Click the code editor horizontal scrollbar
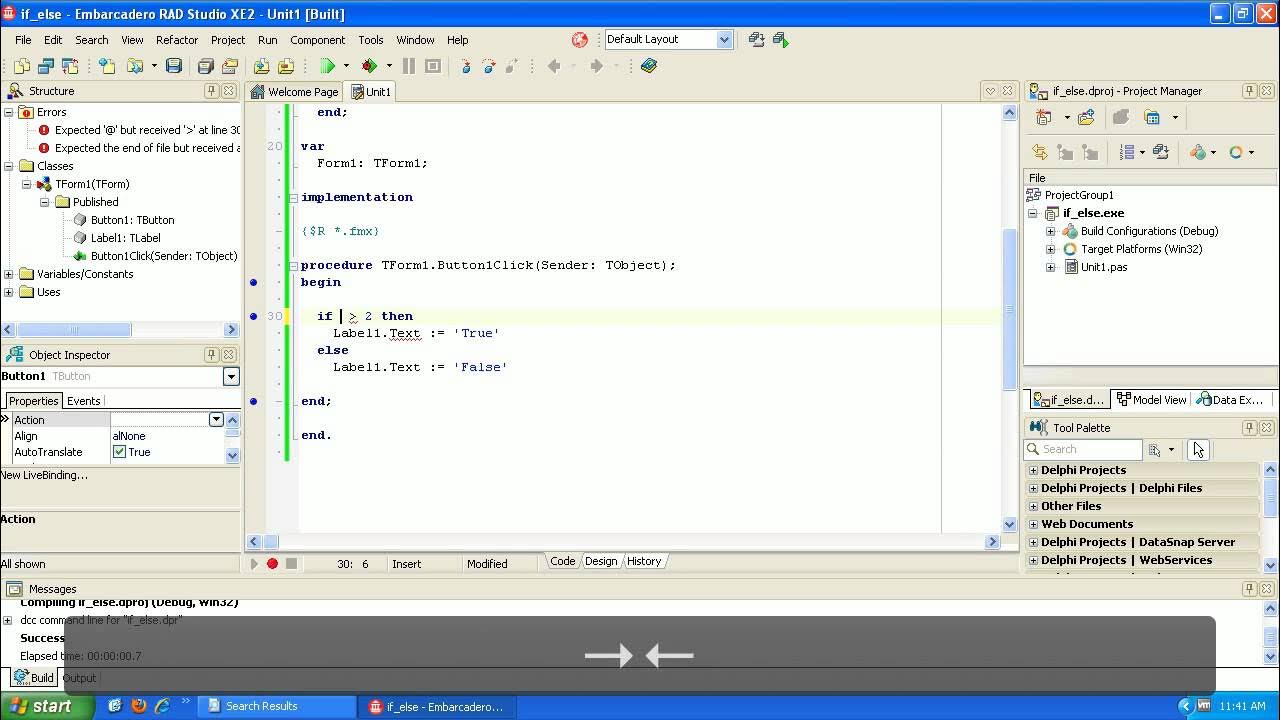The image size is (1280, 720). coord(622,541)
